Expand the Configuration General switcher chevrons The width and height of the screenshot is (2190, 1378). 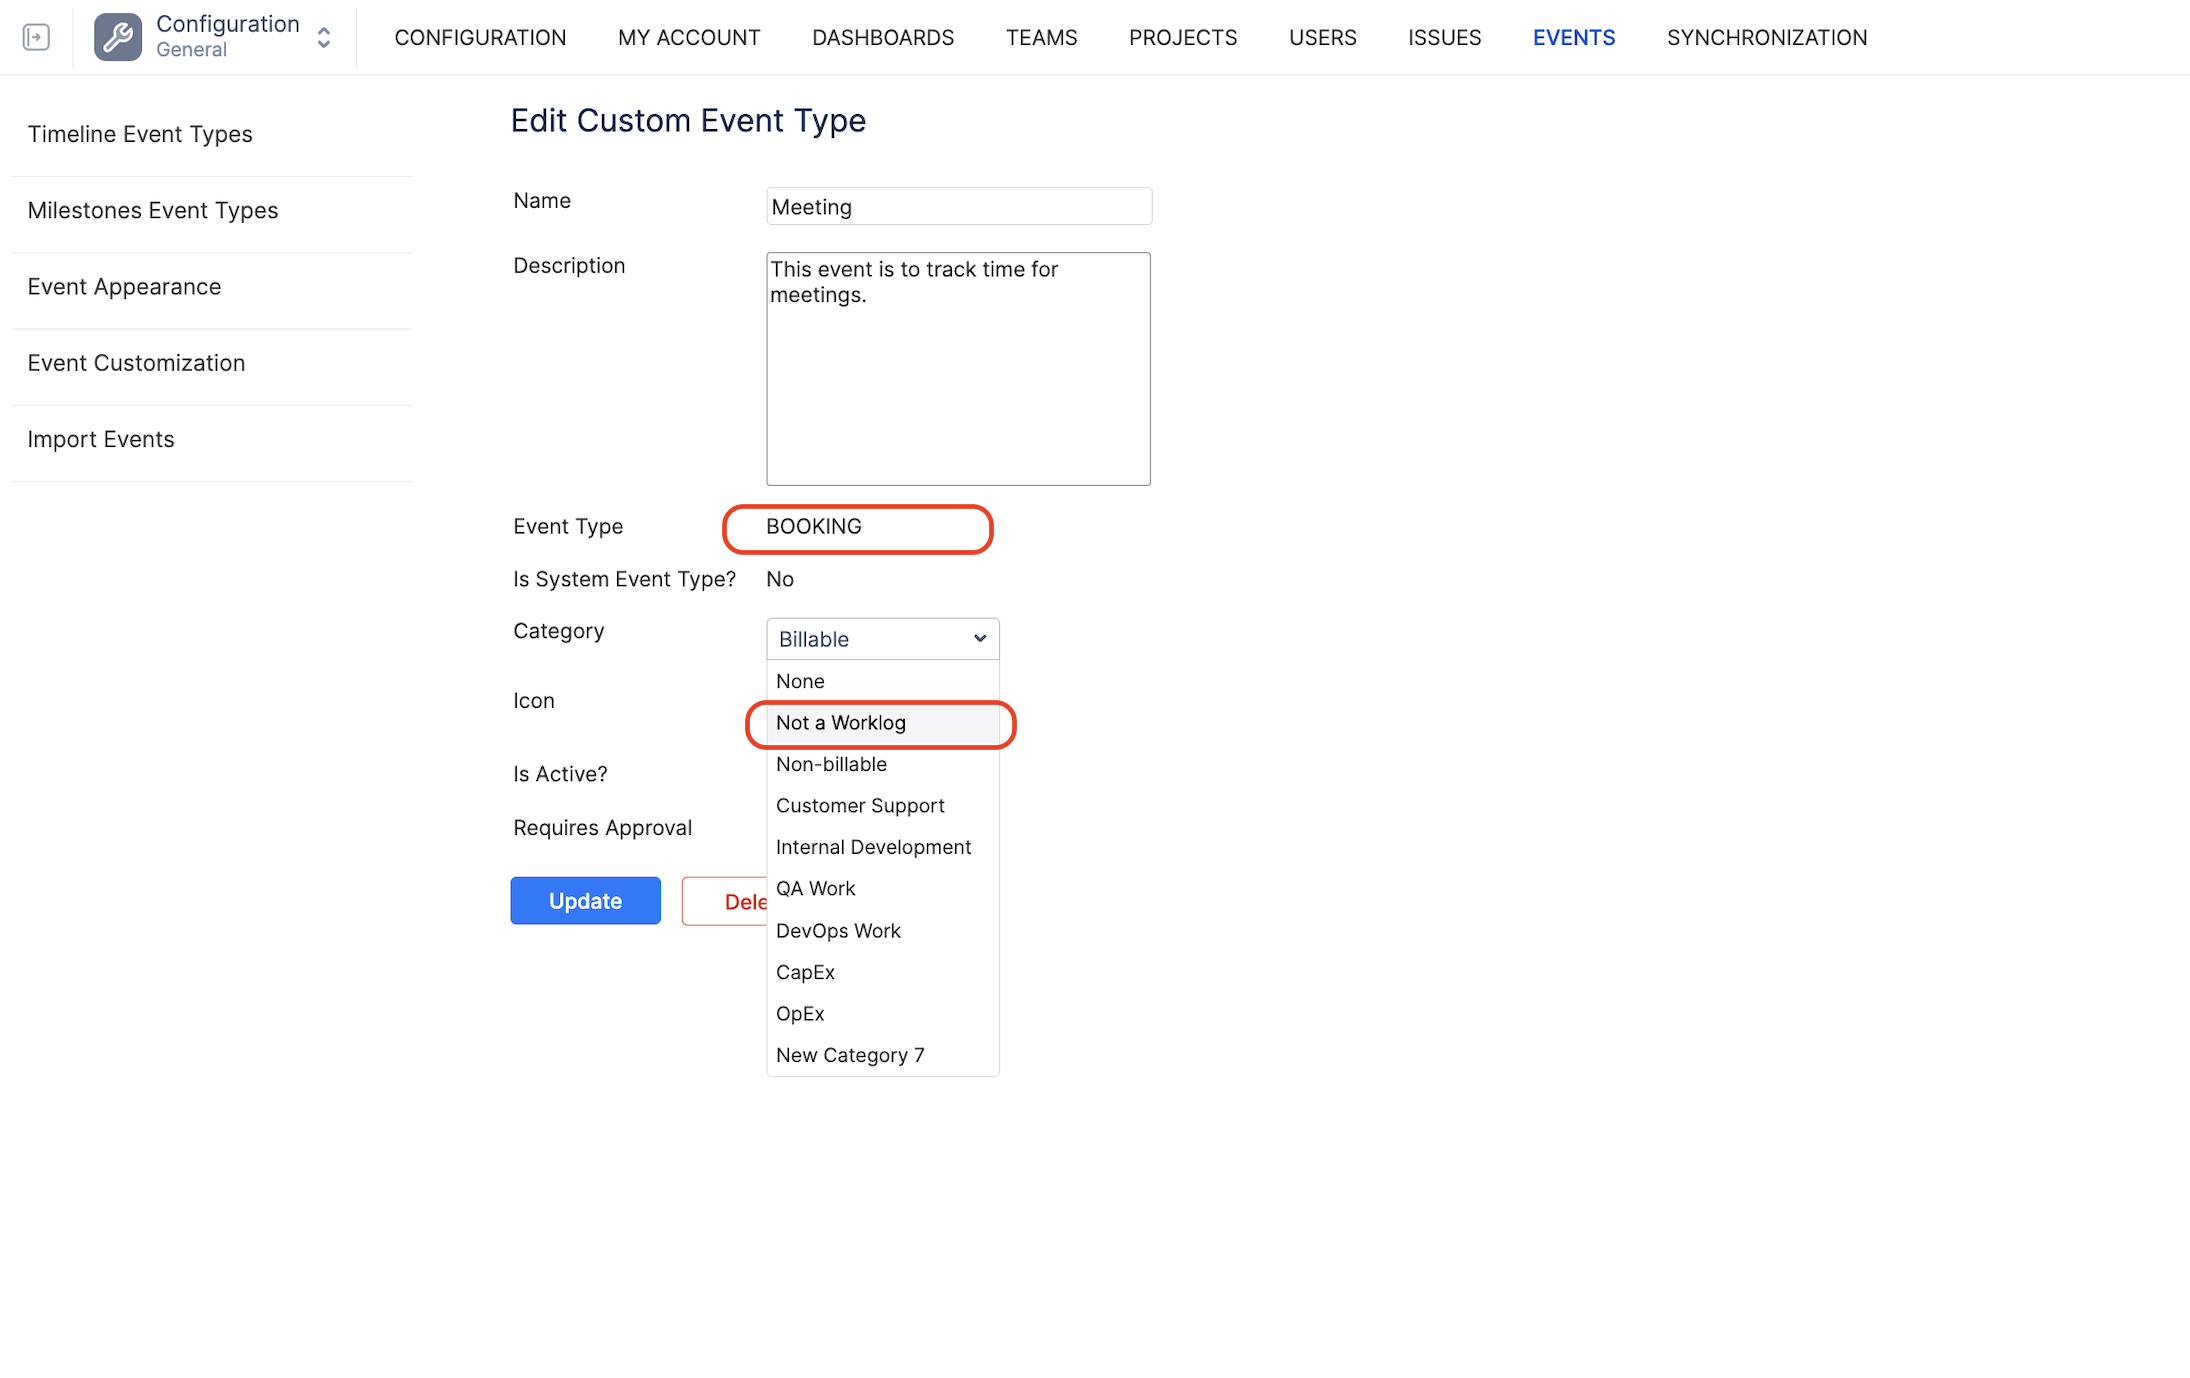point(324,38)
